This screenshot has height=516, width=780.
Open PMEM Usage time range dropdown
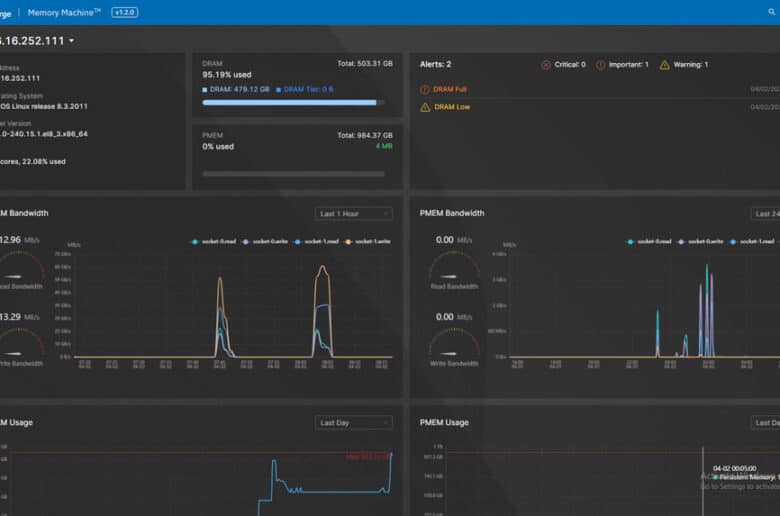765,422
